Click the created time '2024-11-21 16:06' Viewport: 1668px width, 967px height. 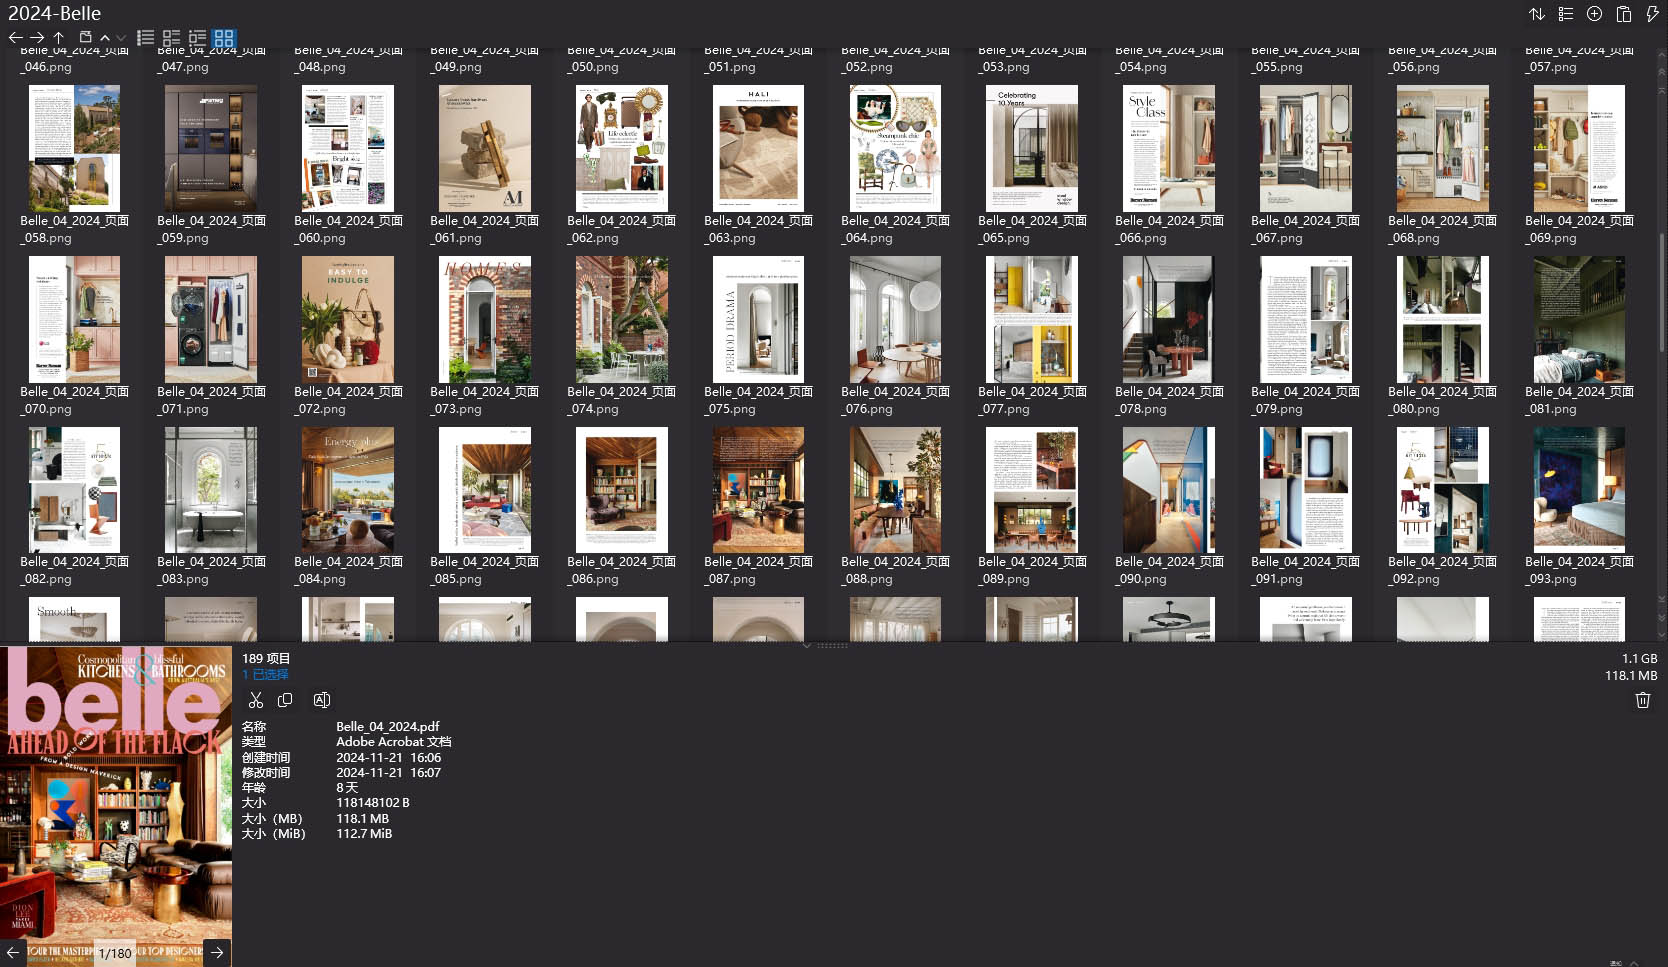[x=389, y=758]
